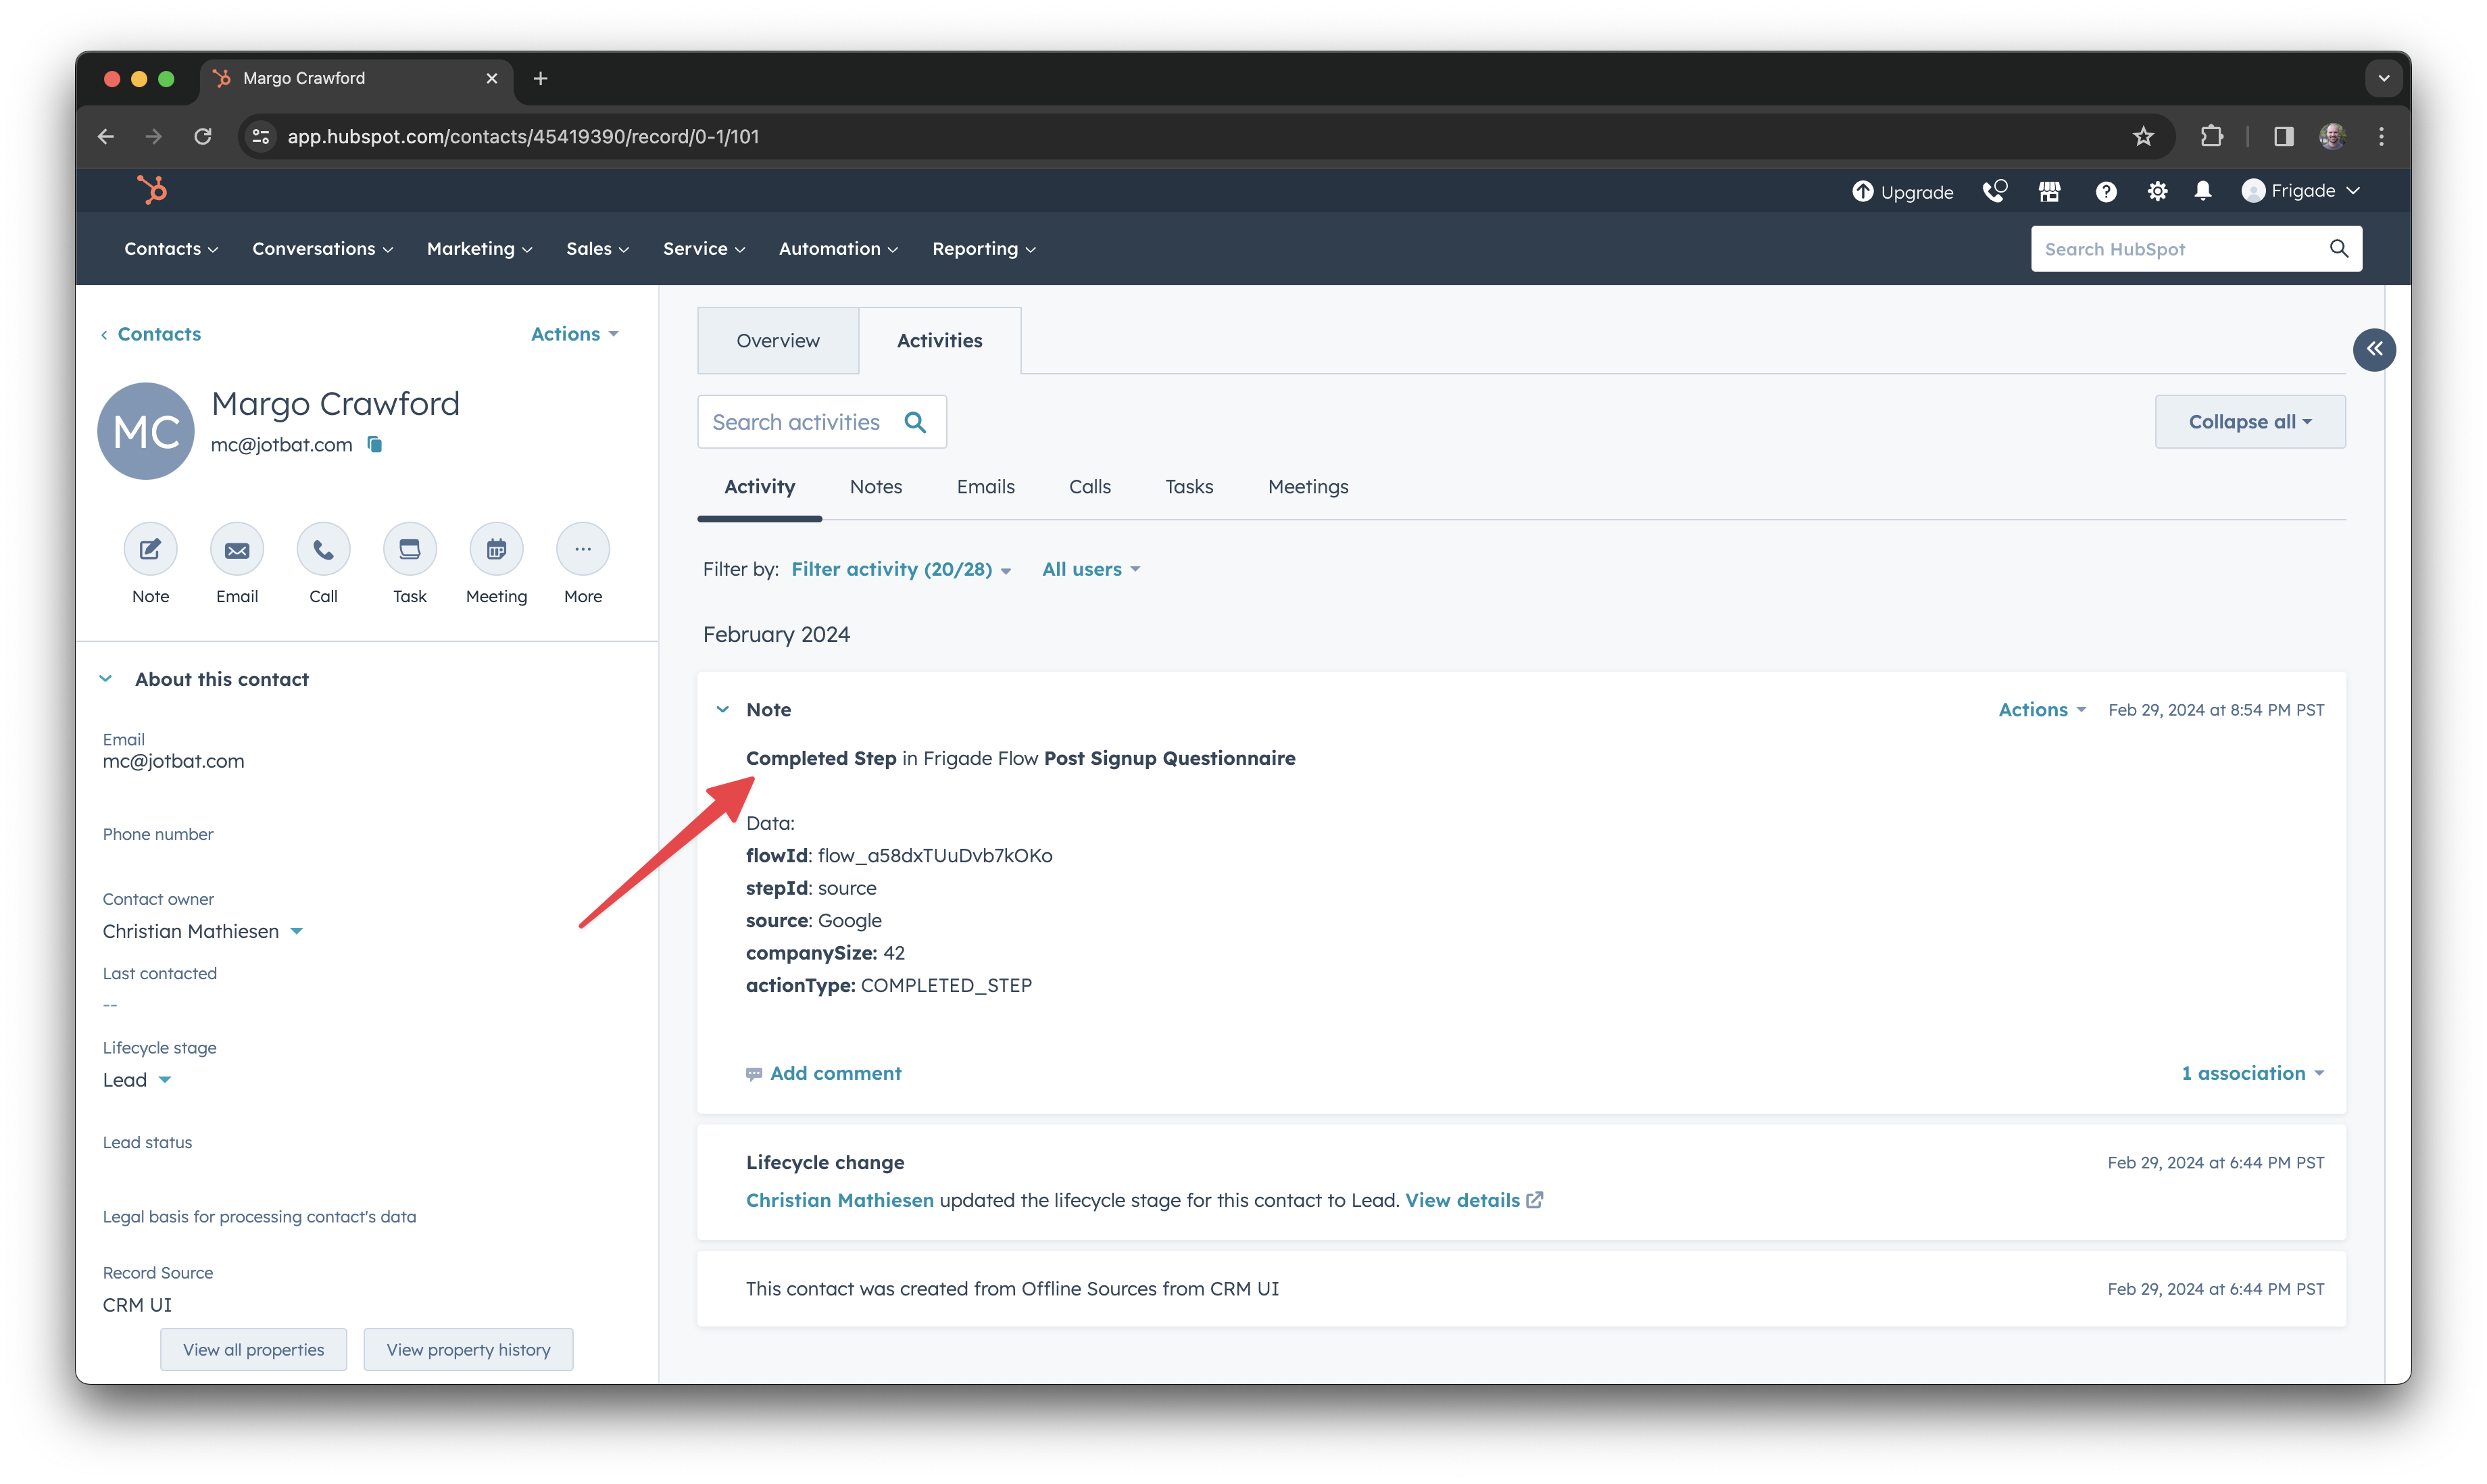Open Settings using the gear icon
Viewport: 2487px width, 1484px height.
[2156, 190]
